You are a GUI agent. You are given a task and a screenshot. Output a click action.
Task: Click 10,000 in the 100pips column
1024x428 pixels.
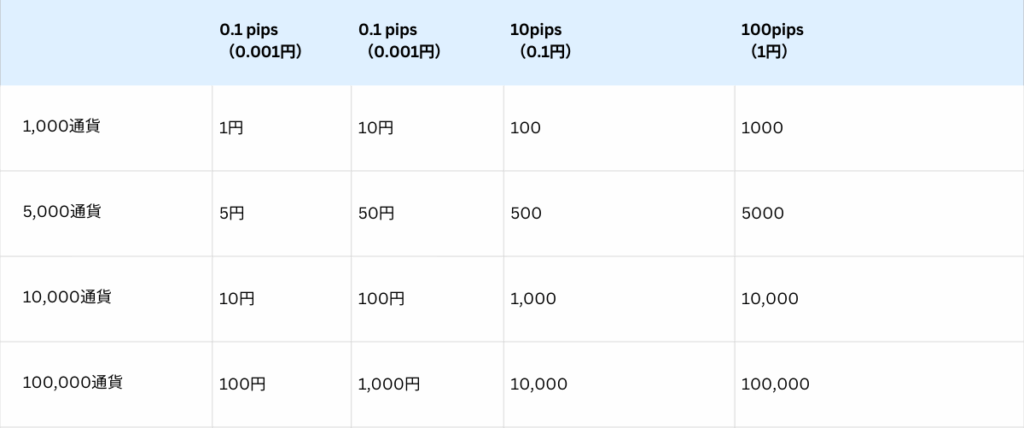click(770, 299)
